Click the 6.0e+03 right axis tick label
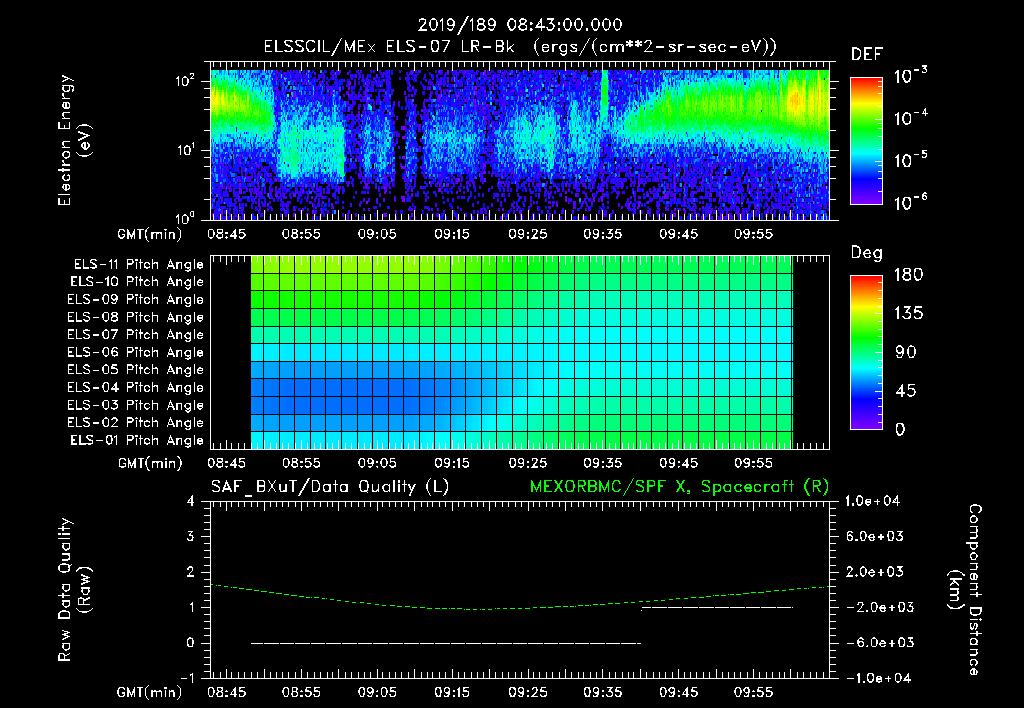 pos(874,536)
